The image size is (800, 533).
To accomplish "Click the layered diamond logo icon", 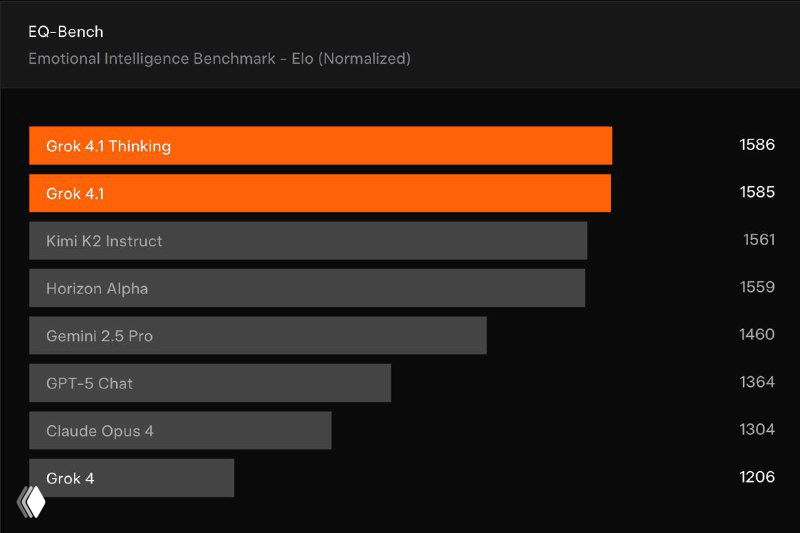I will [31, 502].
